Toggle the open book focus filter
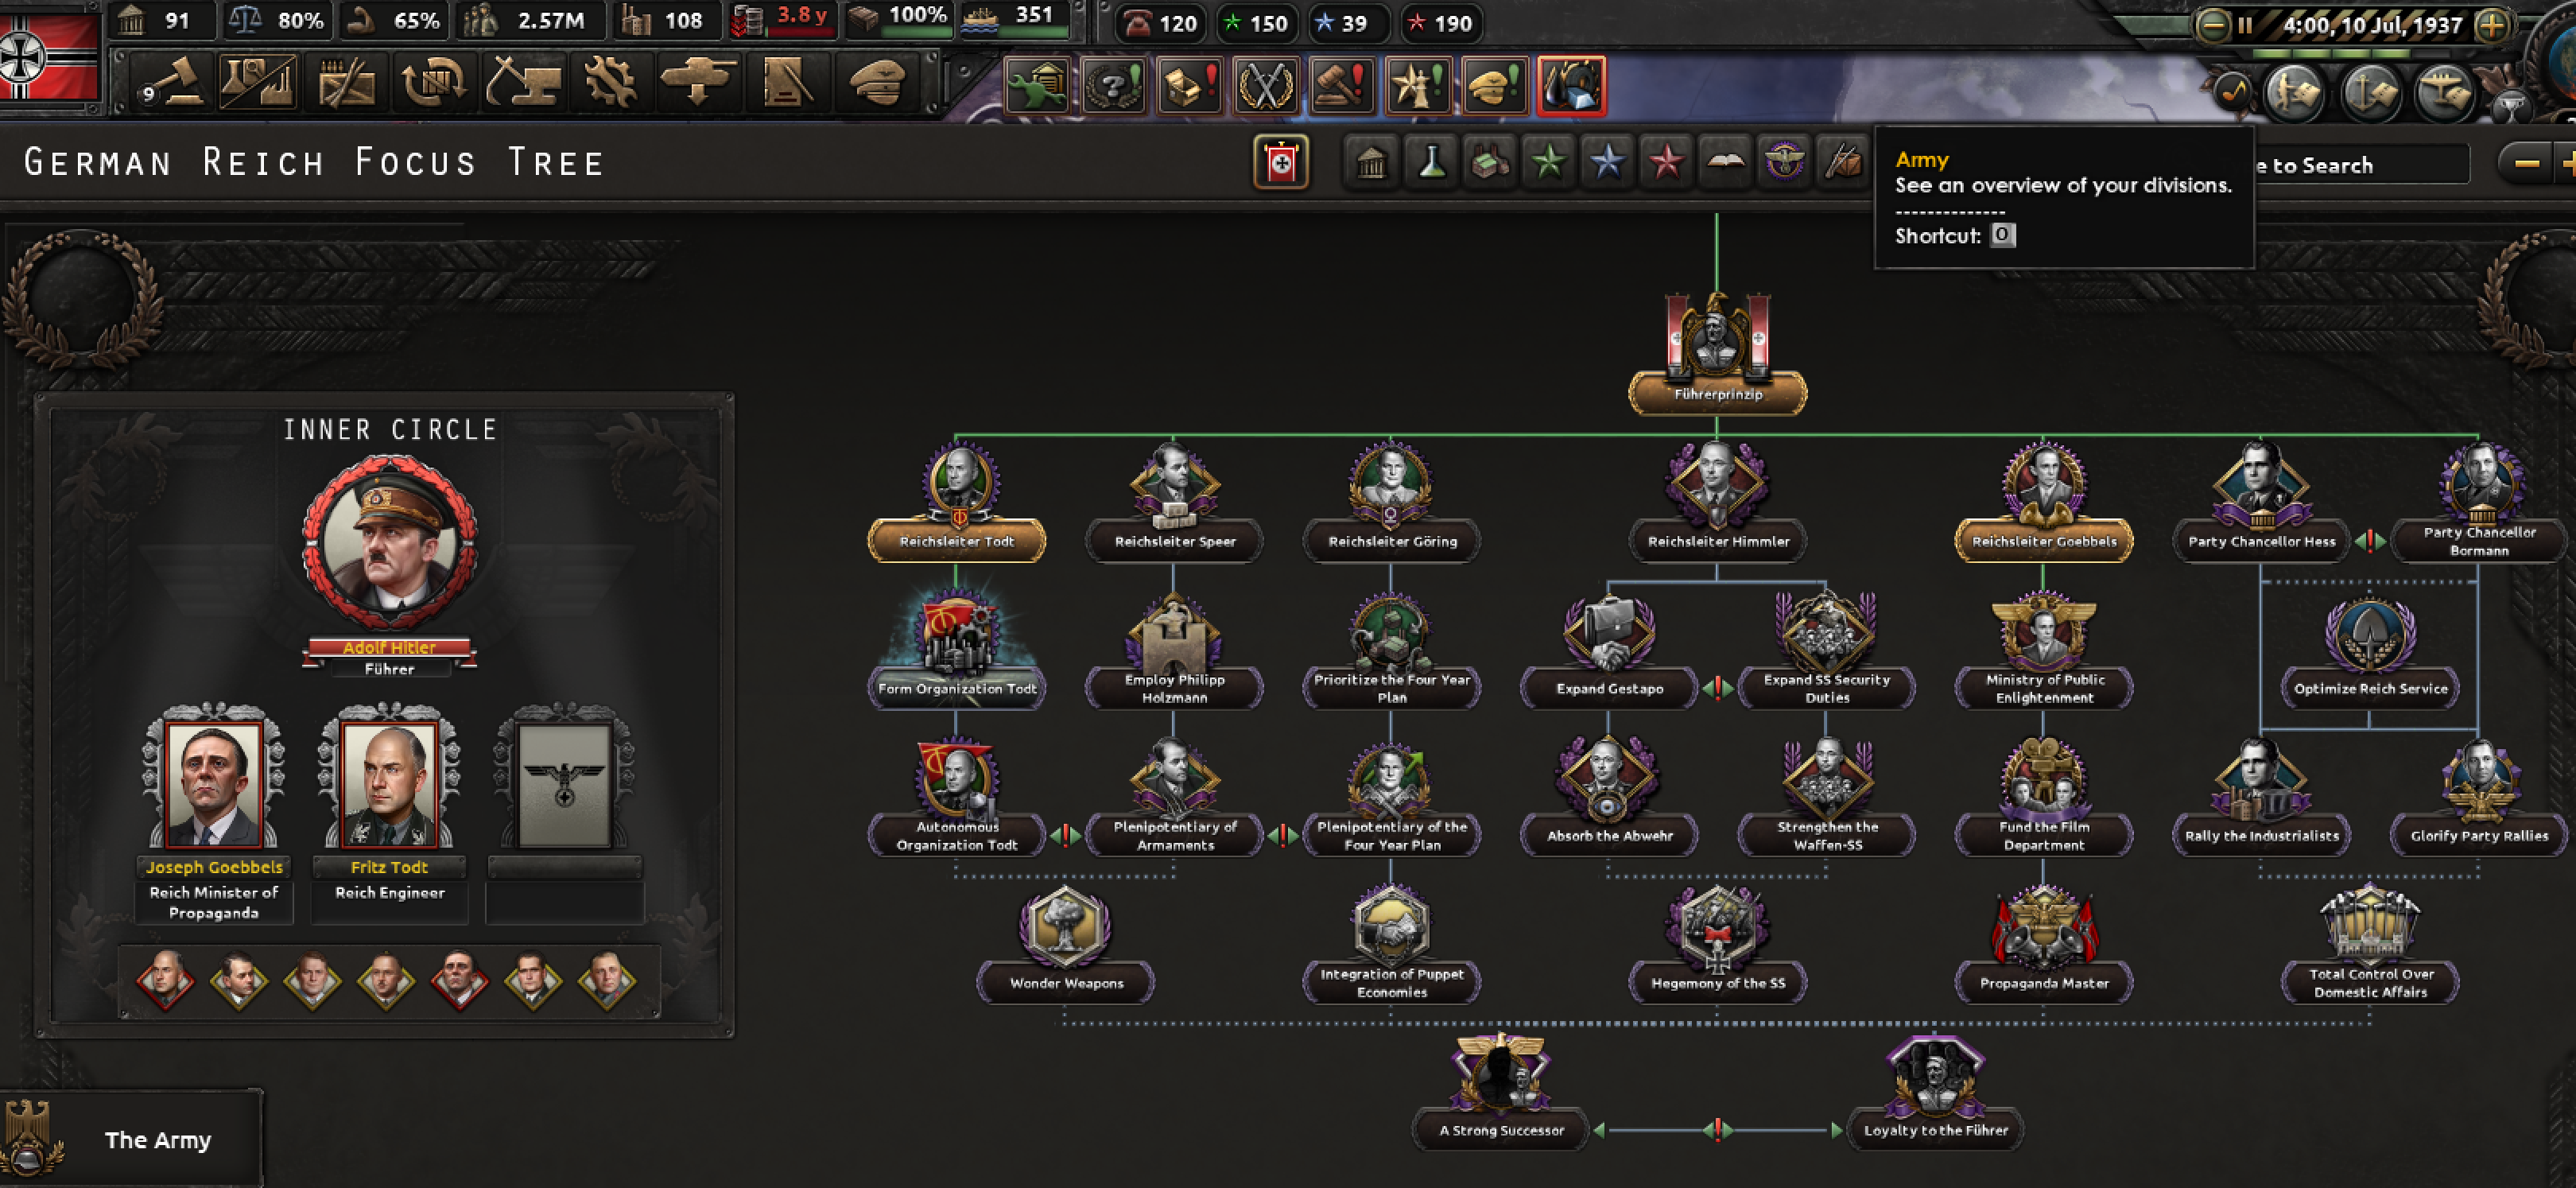Screen dimensions: 2576x1188 click(x=1725, y=161)
